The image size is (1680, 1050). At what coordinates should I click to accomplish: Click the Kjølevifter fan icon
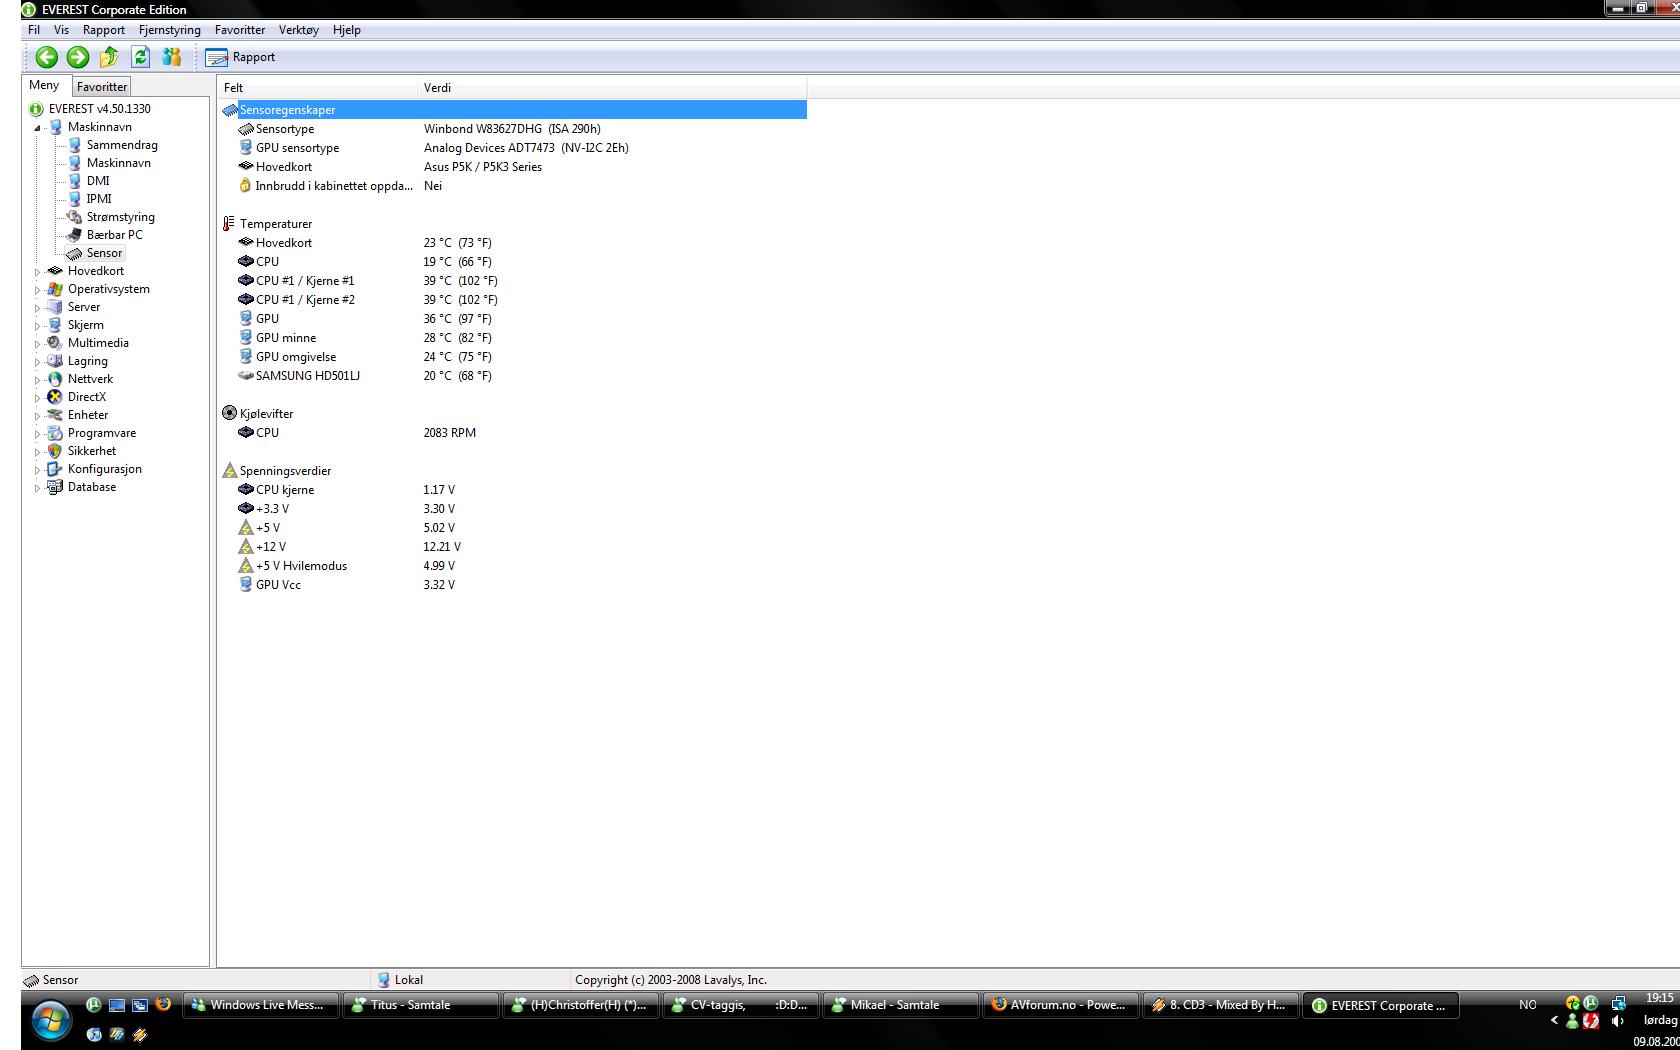point(229,413)
